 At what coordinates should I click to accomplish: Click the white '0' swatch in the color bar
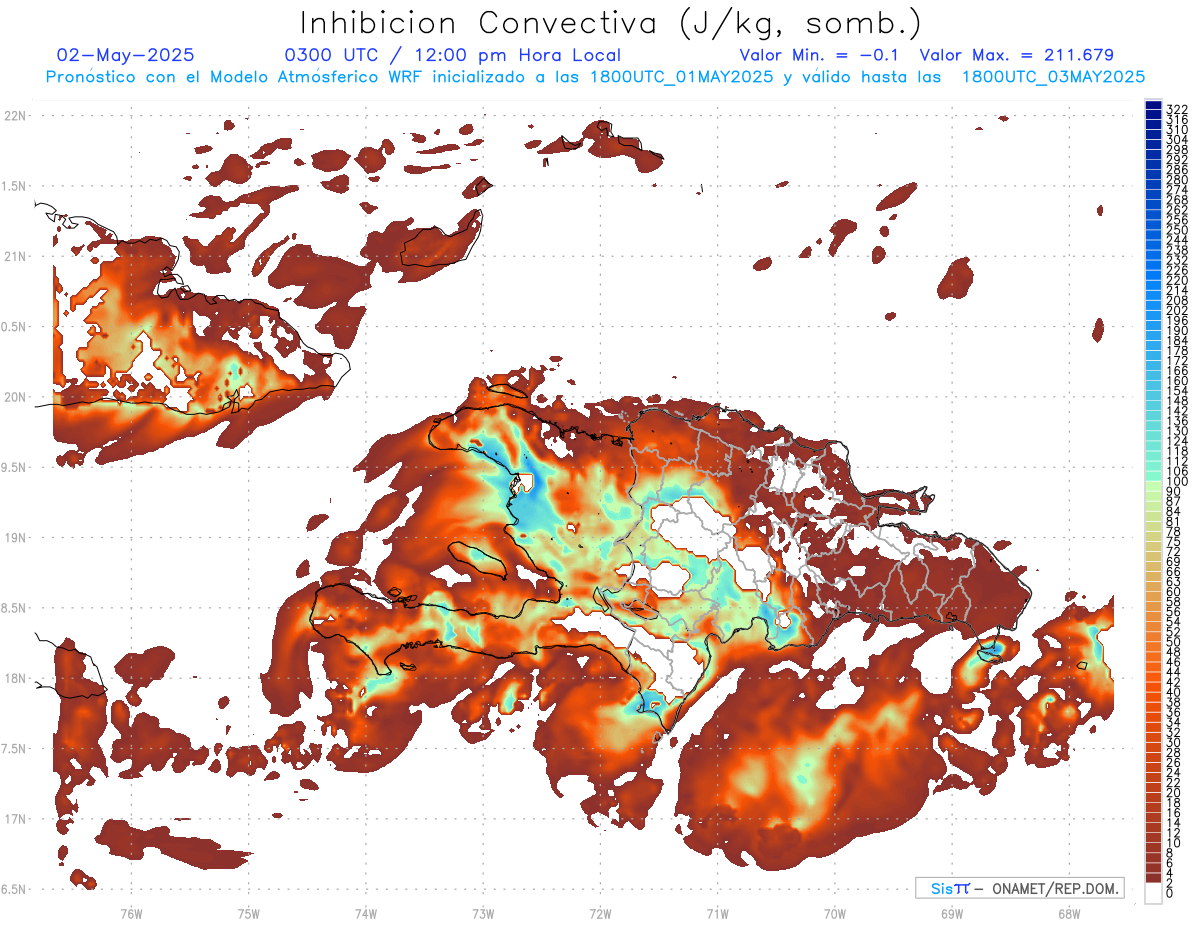tap(1153, 894)
